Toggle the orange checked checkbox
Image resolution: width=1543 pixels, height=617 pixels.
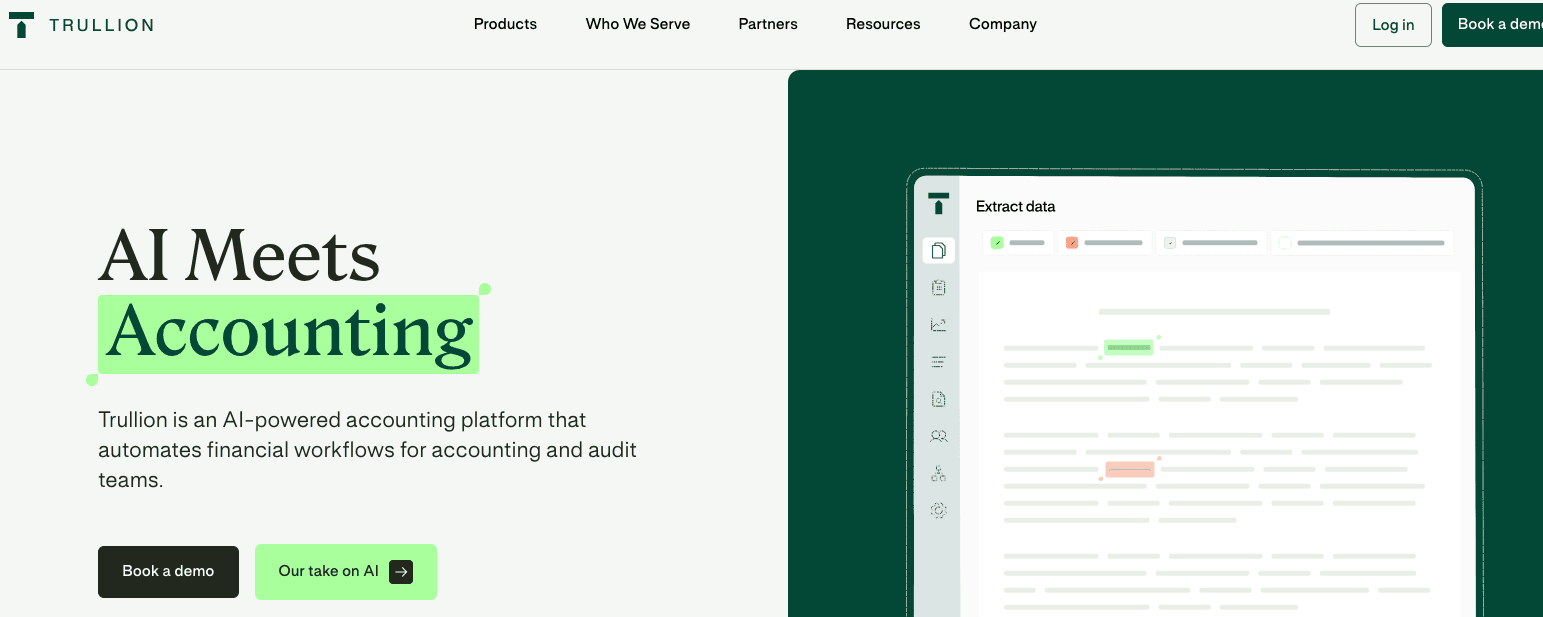click(1072, 243)
